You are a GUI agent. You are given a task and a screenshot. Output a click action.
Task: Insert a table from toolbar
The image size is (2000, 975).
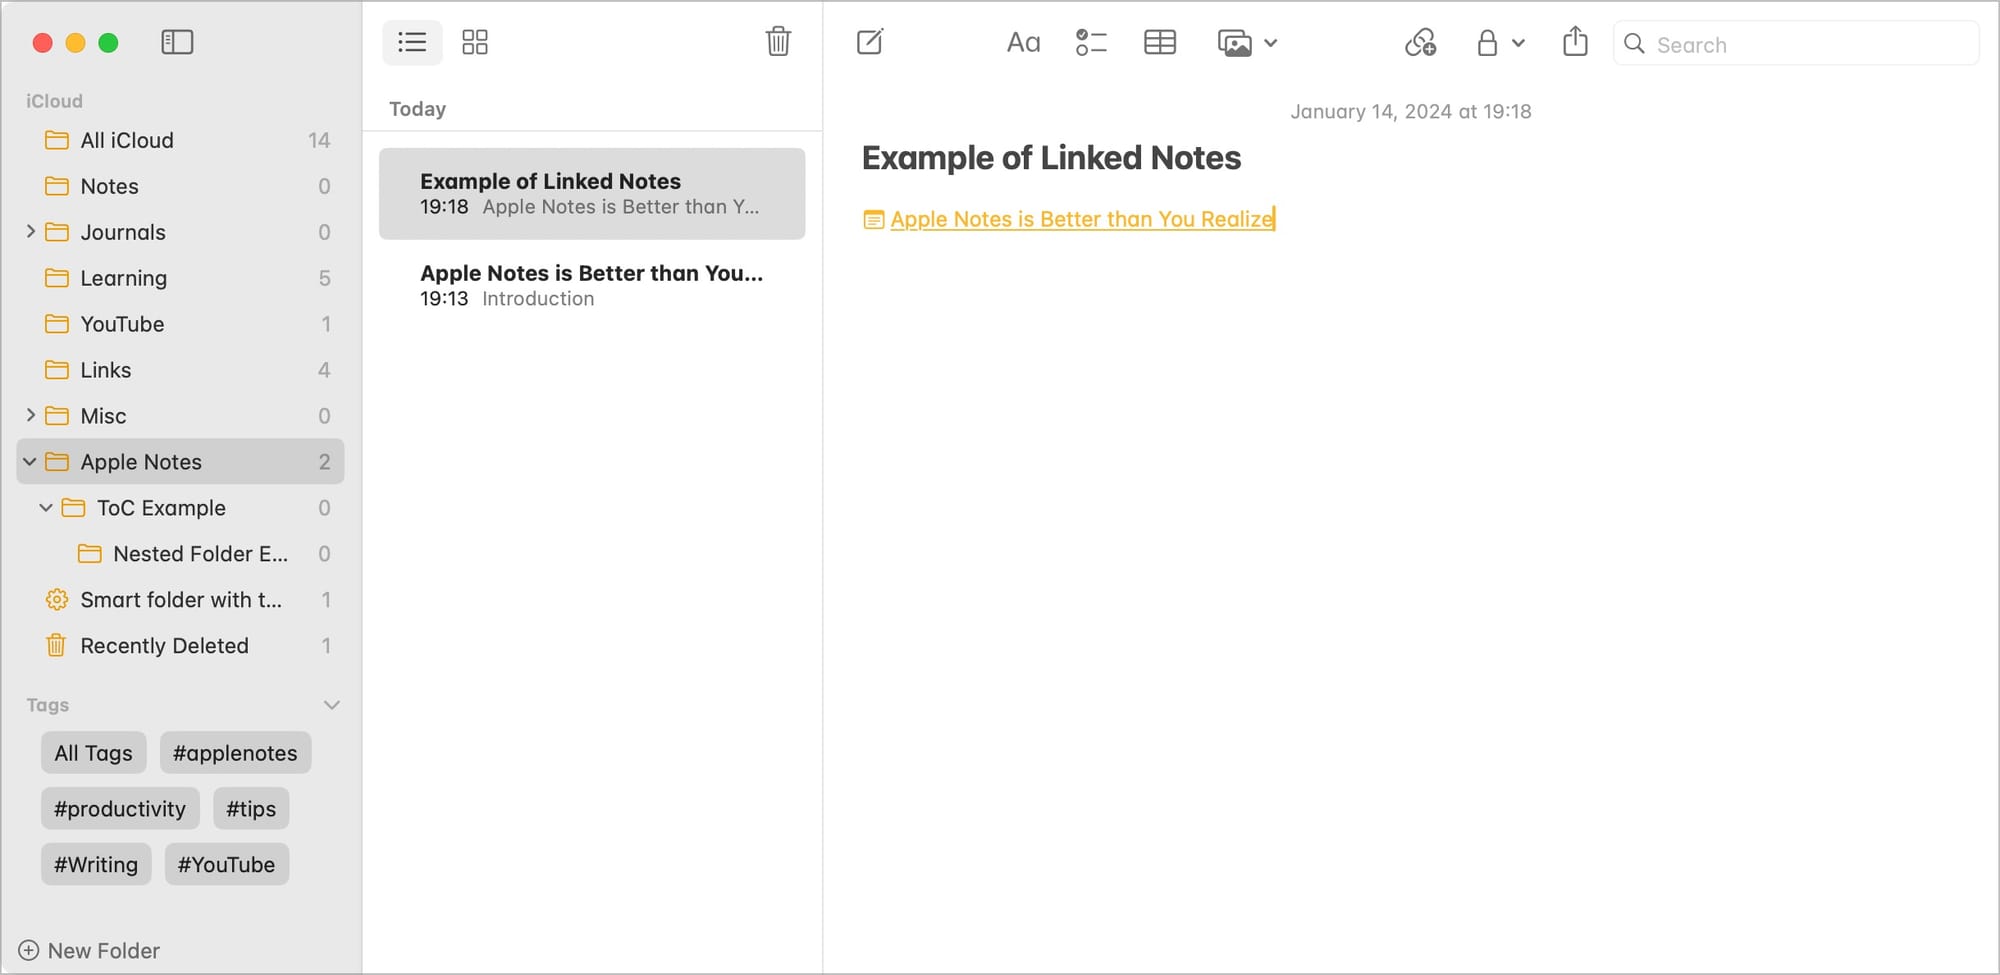point(1159,43)
